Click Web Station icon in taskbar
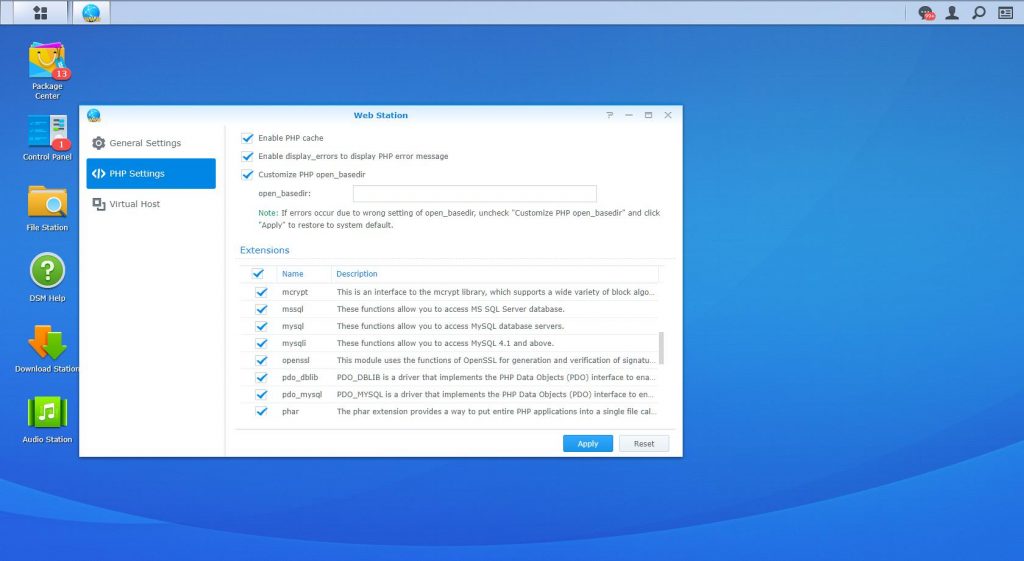Viewport: 1024px width, 561px height. (91, 12)
